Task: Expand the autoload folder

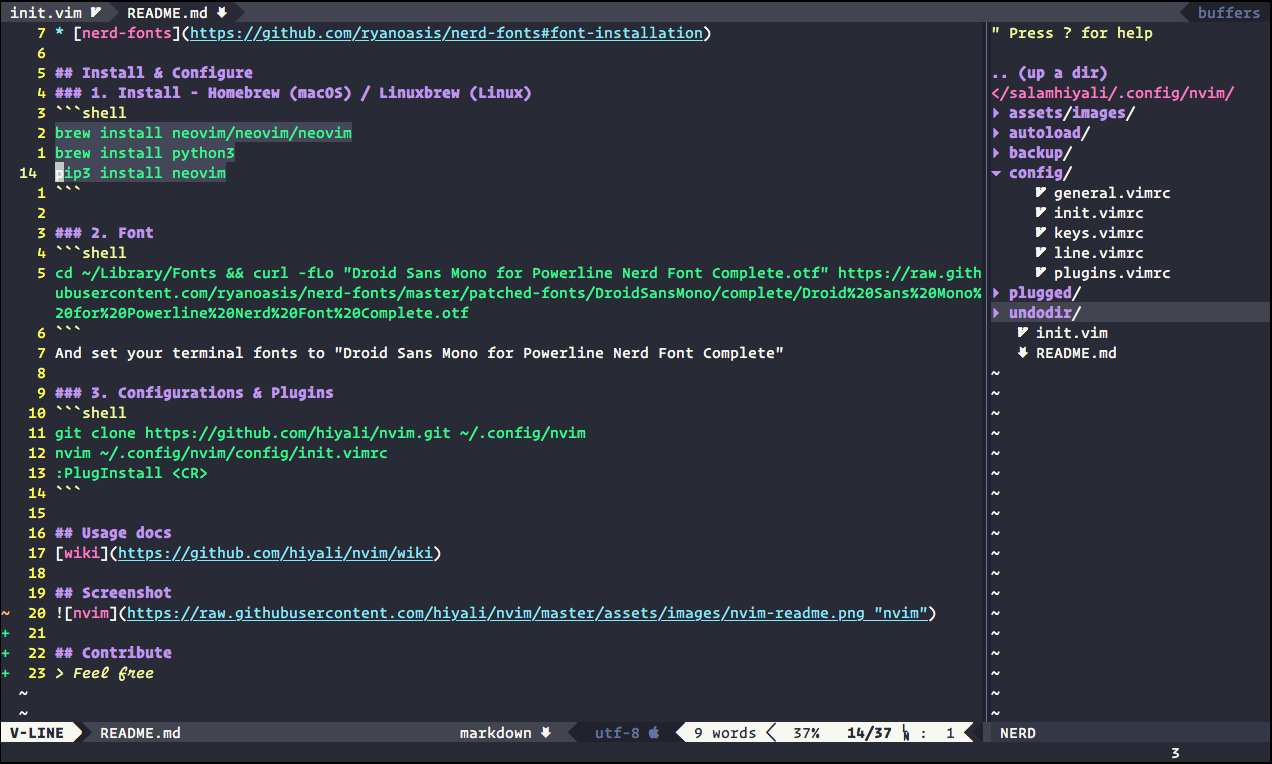Action: point(996,133)
